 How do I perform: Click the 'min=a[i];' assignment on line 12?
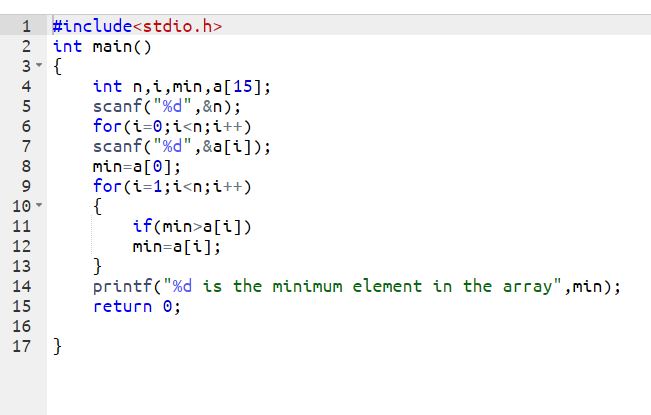click(177, 246)
